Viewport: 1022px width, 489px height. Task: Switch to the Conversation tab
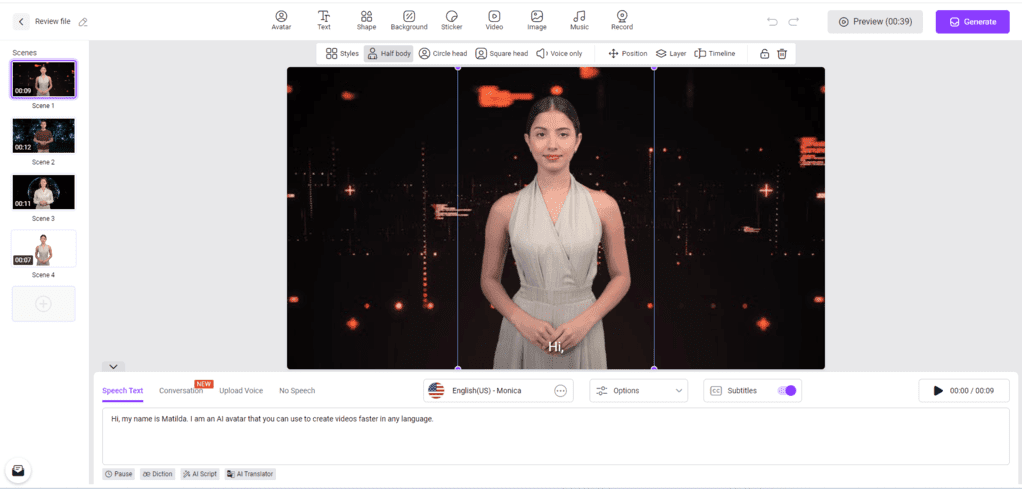tap(181, 391)
